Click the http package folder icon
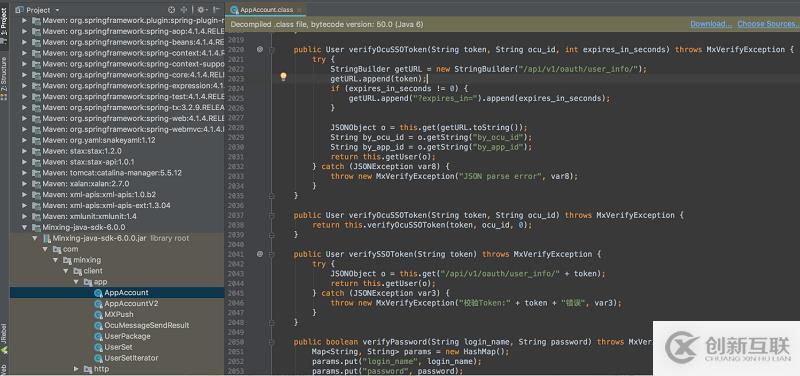Screen dimensions: 800x376 [88, 369]
